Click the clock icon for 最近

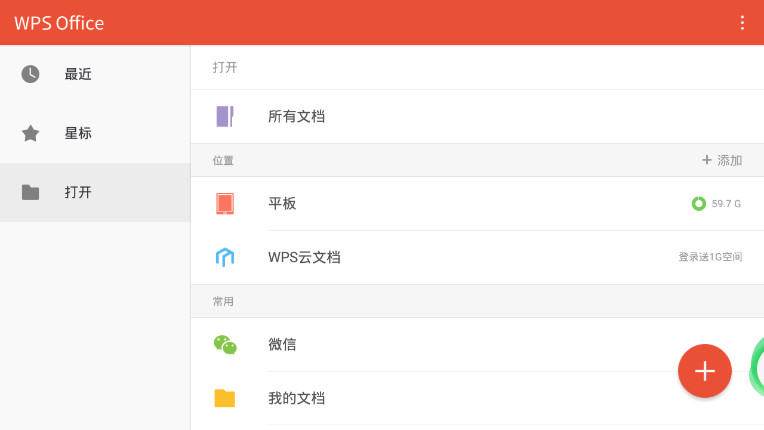tap(30, 74)
